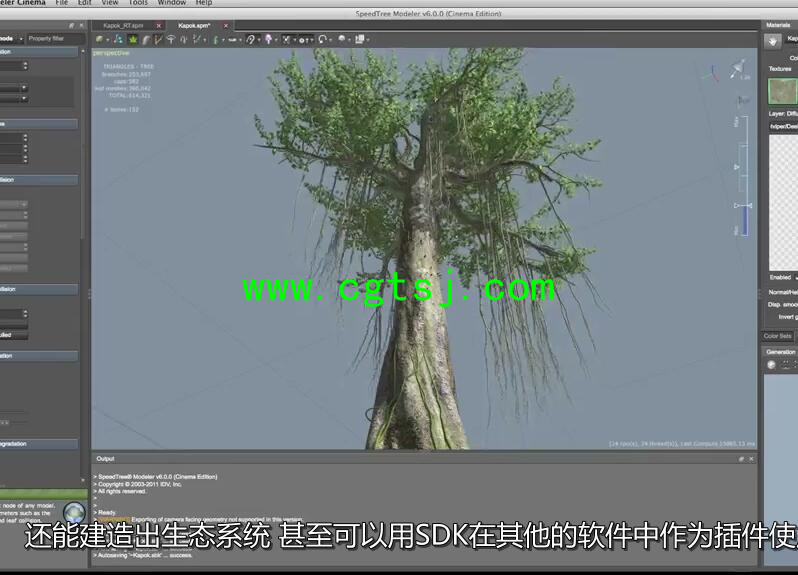Click the sphere icon under Generation

772,364
